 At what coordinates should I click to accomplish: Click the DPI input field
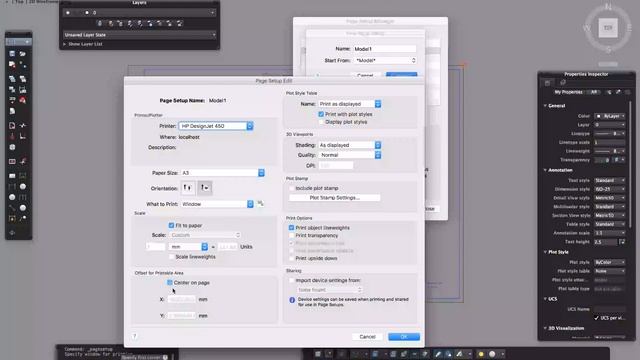(336, 166)
